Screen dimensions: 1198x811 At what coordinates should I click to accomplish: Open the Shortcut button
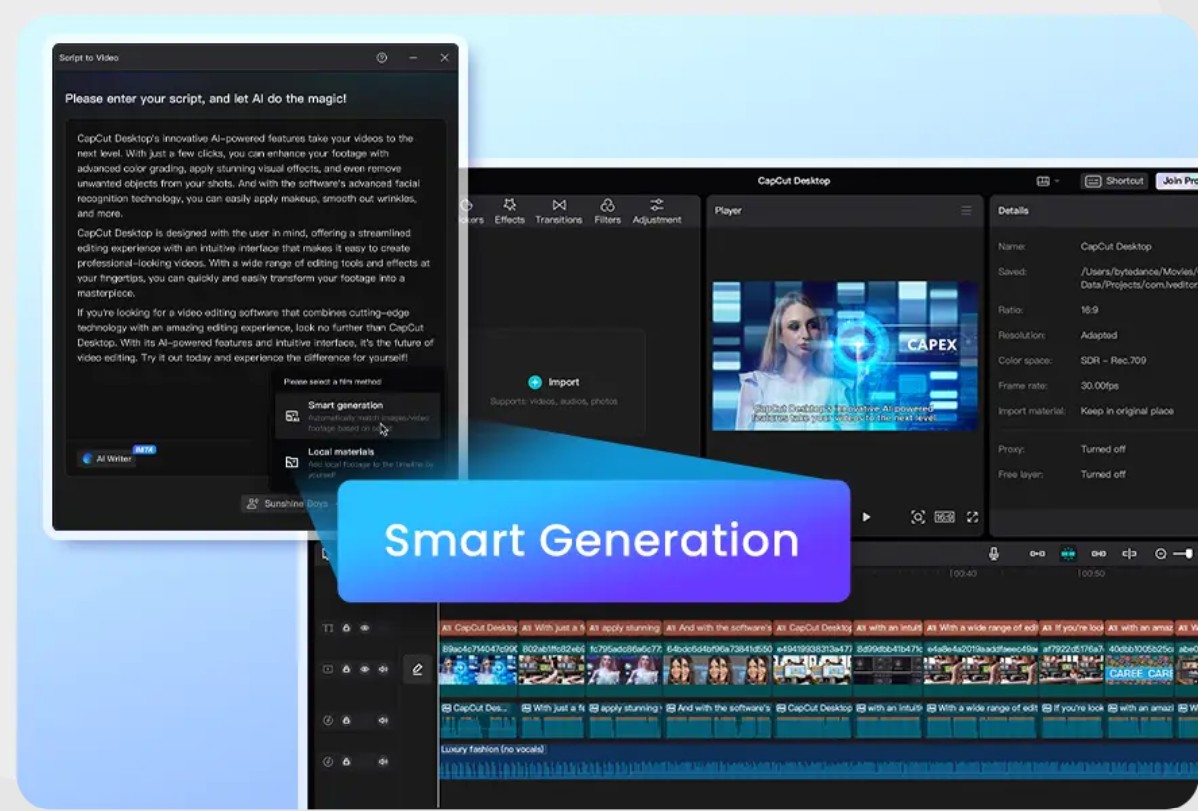click(x=1114, y=181)
